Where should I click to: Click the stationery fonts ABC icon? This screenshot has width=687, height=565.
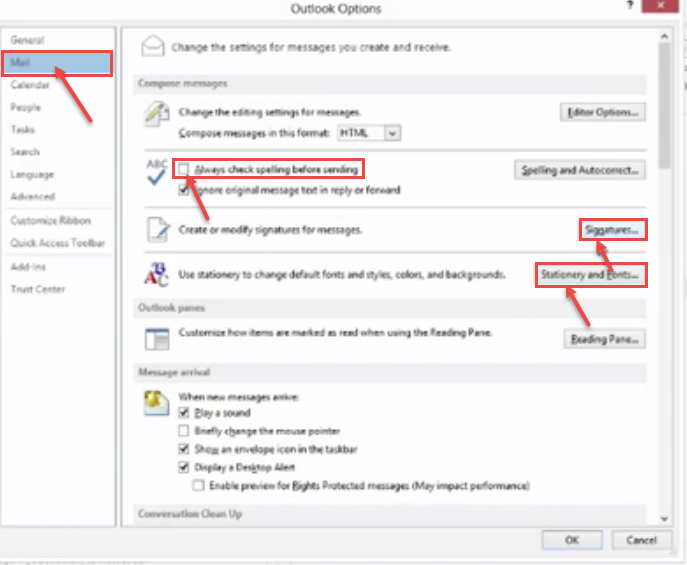click(156, 274)
